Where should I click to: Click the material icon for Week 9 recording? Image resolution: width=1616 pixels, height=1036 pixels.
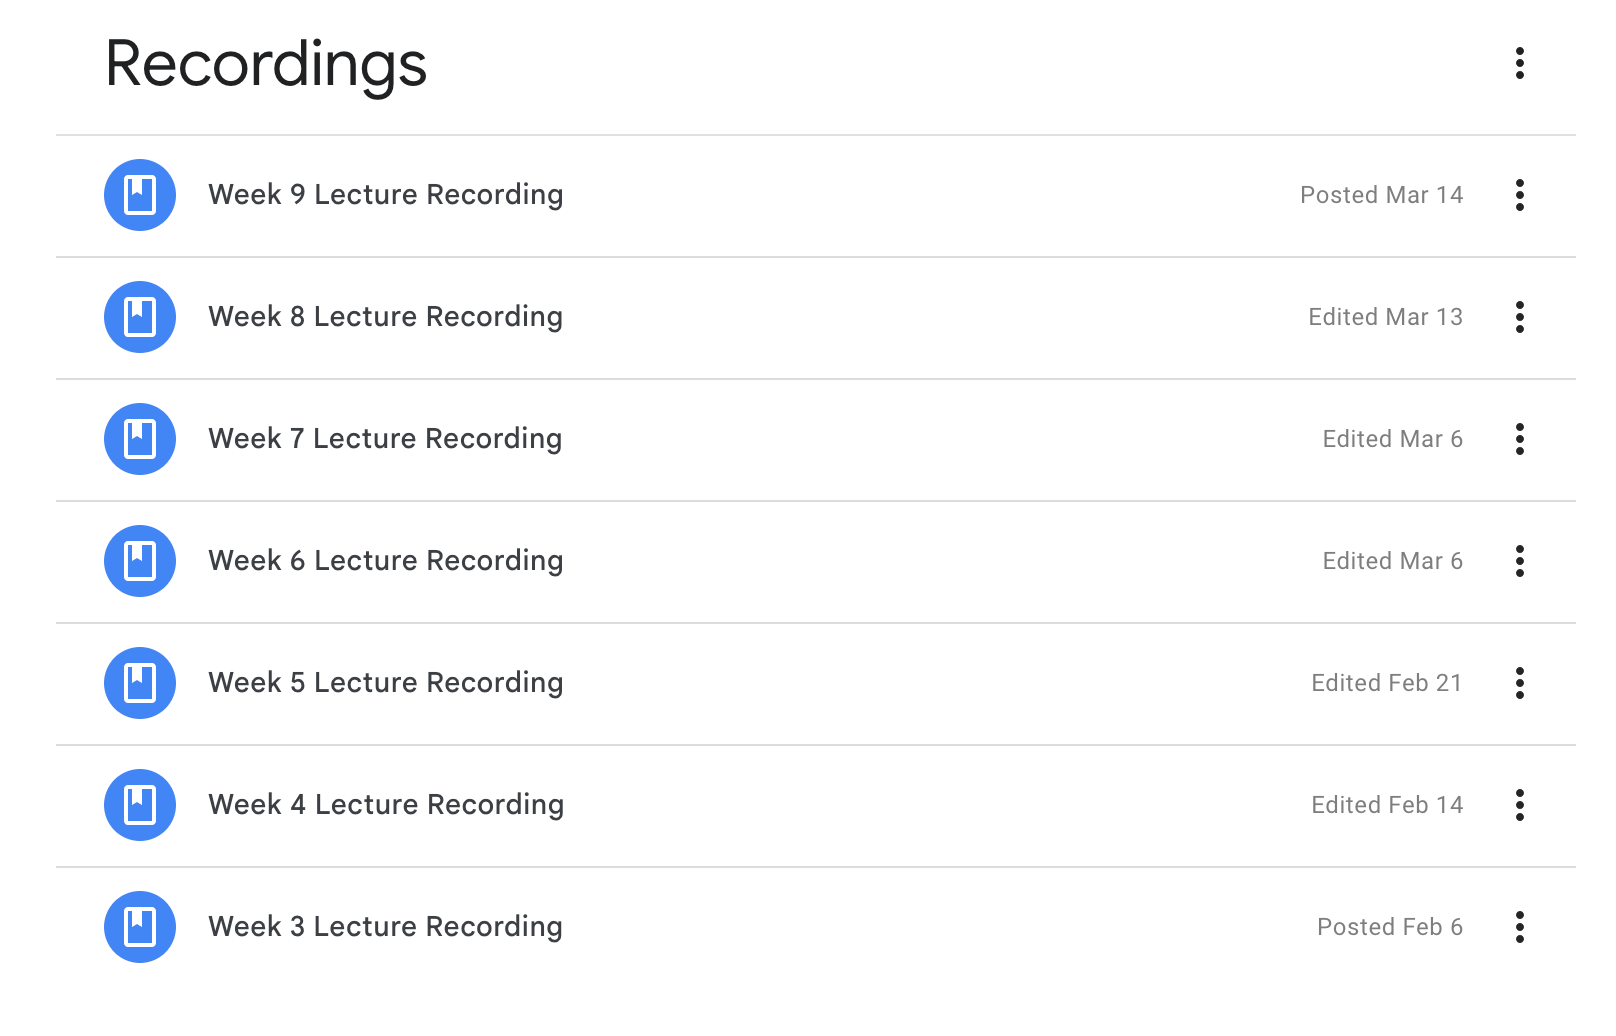tap(140, 195)
